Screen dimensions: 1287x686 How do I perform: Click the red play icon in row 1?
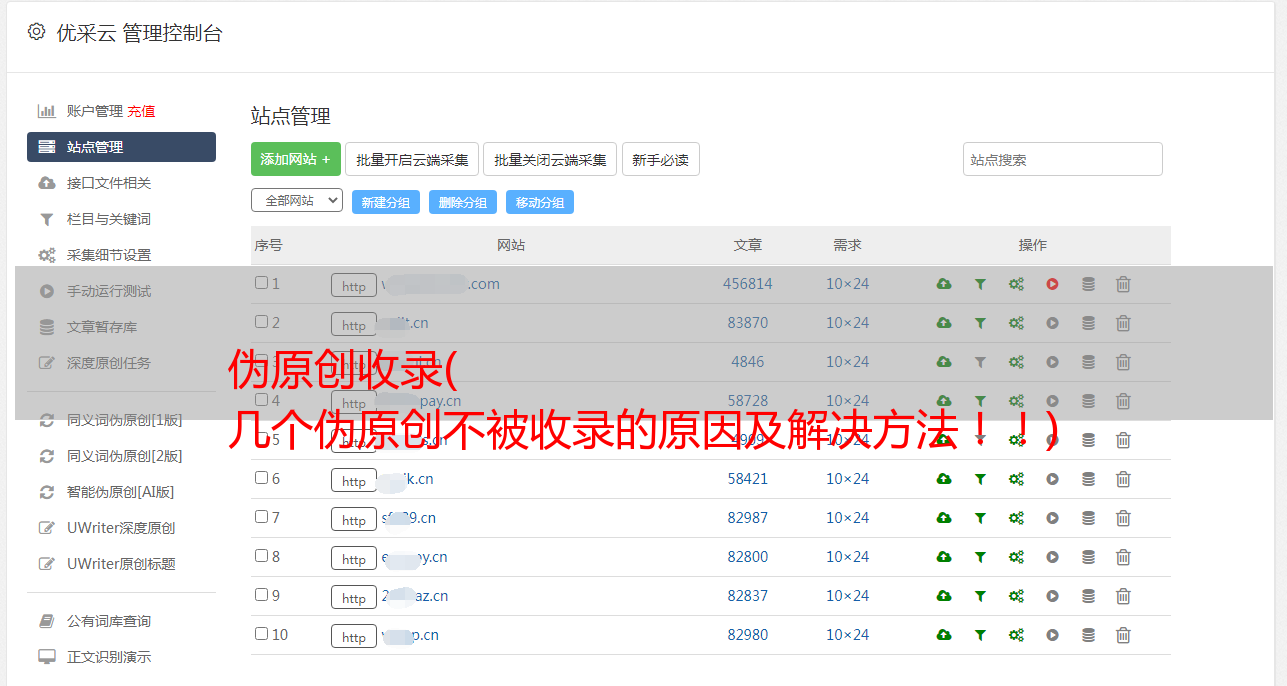click(1052, 284)
